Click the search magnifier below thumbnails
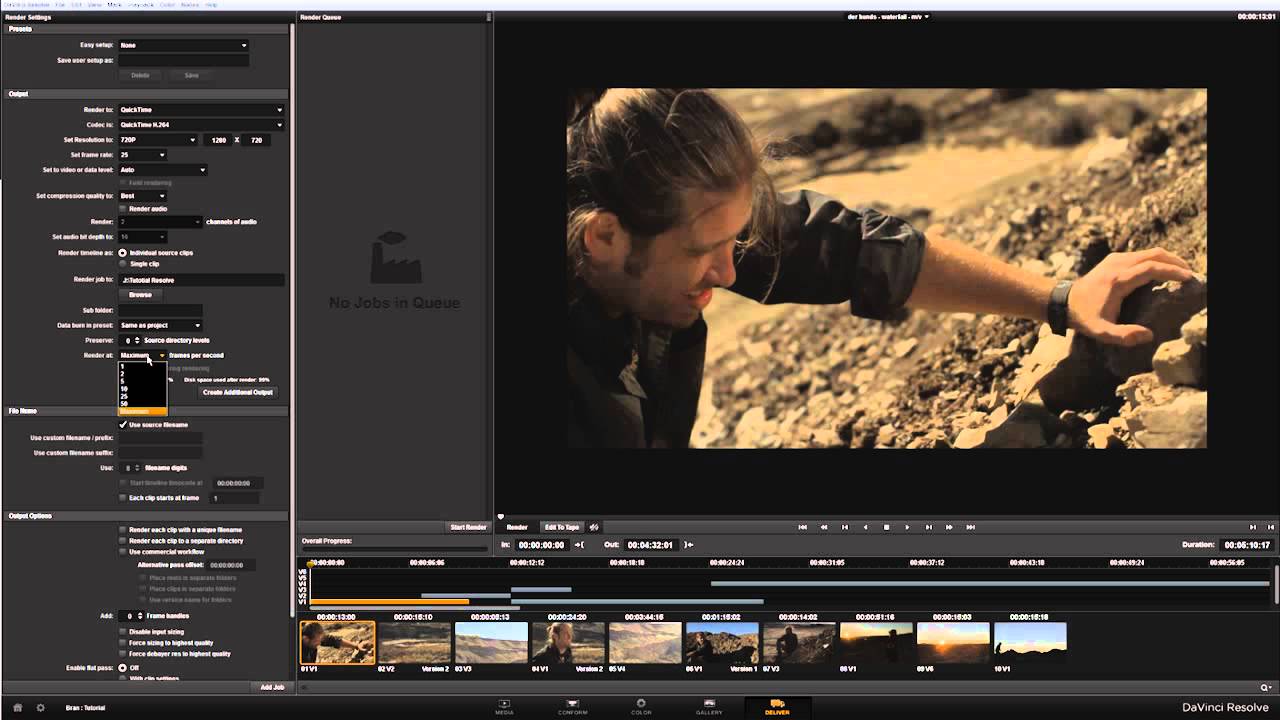The image size is (1280, 720). (x=1265, y=688)
